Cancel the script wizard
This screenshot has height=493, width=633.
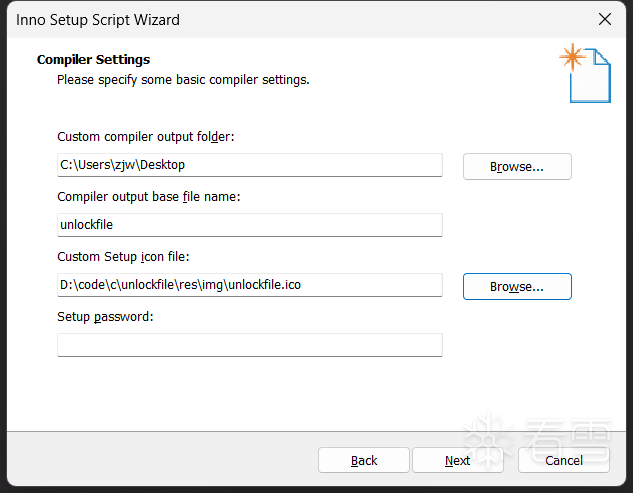click(564, 460)
